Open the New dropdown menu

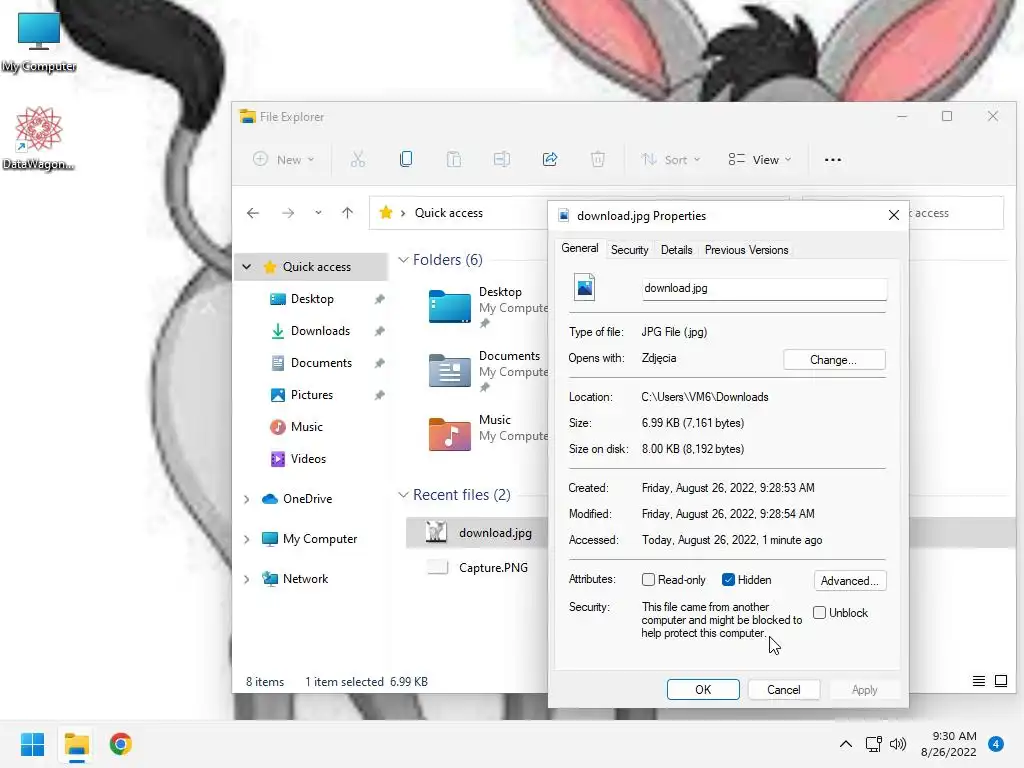coord(283,159)
